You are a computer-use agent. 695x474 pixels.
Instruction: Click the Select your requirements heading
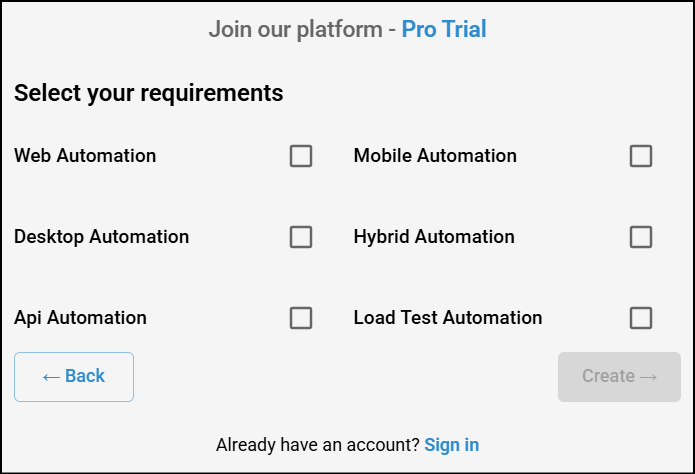[149, 94]
